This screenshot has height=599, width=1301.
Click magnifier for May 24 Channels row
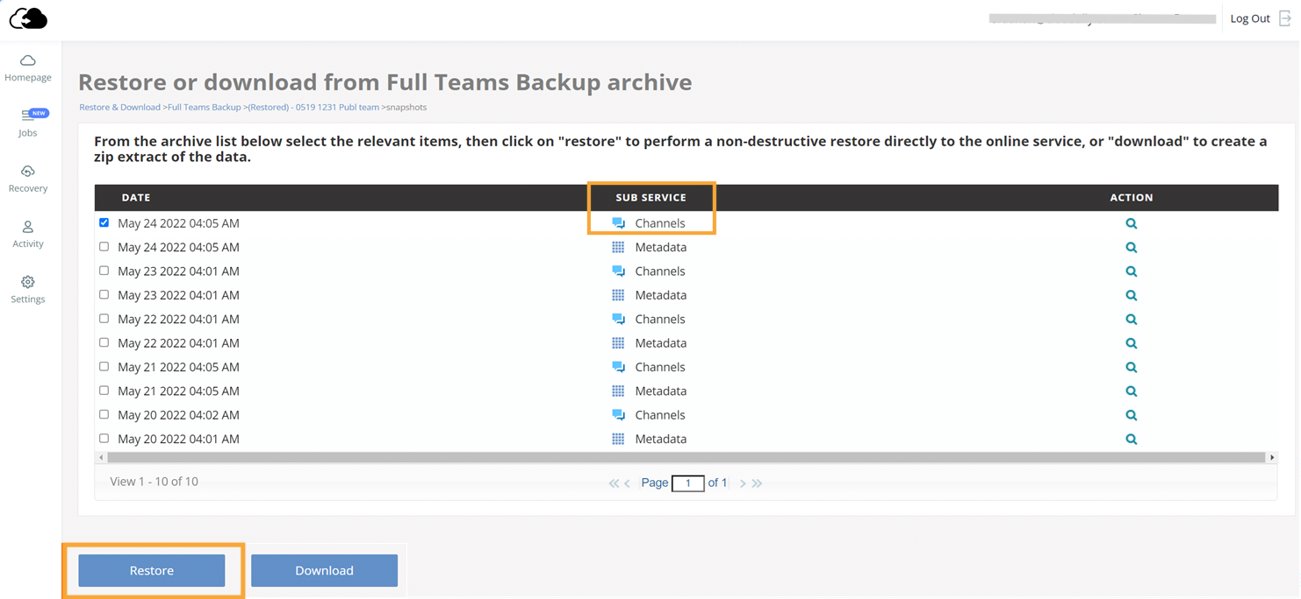[x=1131, y=224]
